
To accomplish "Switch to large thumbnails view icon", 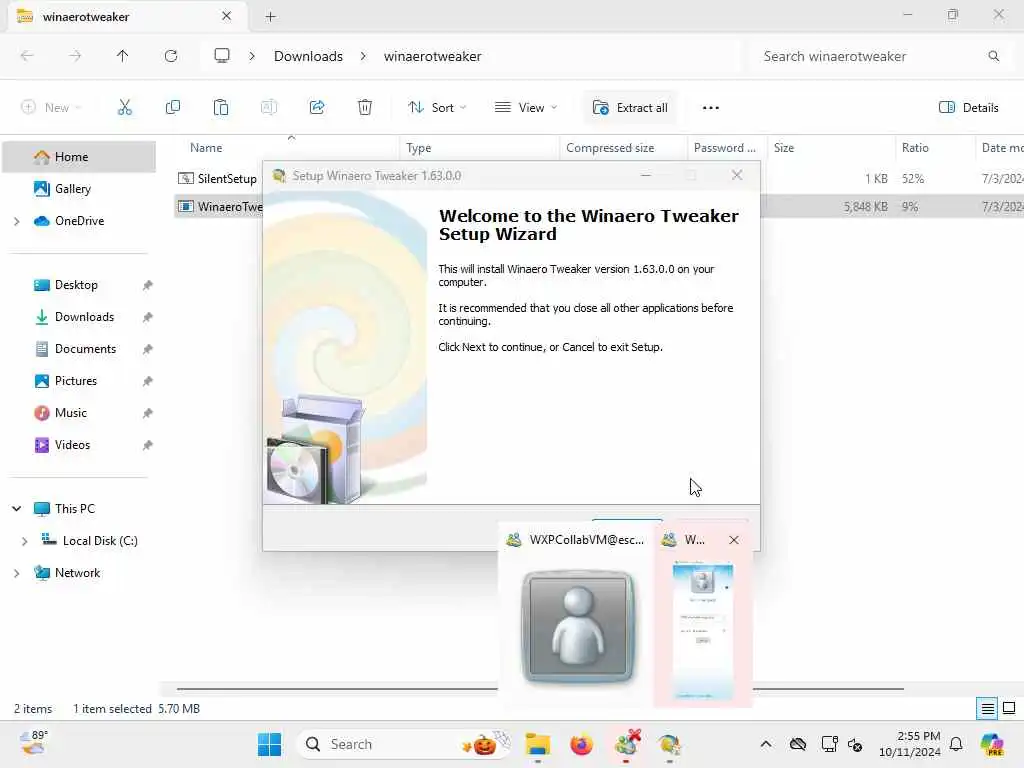I will click(1009, 709).
